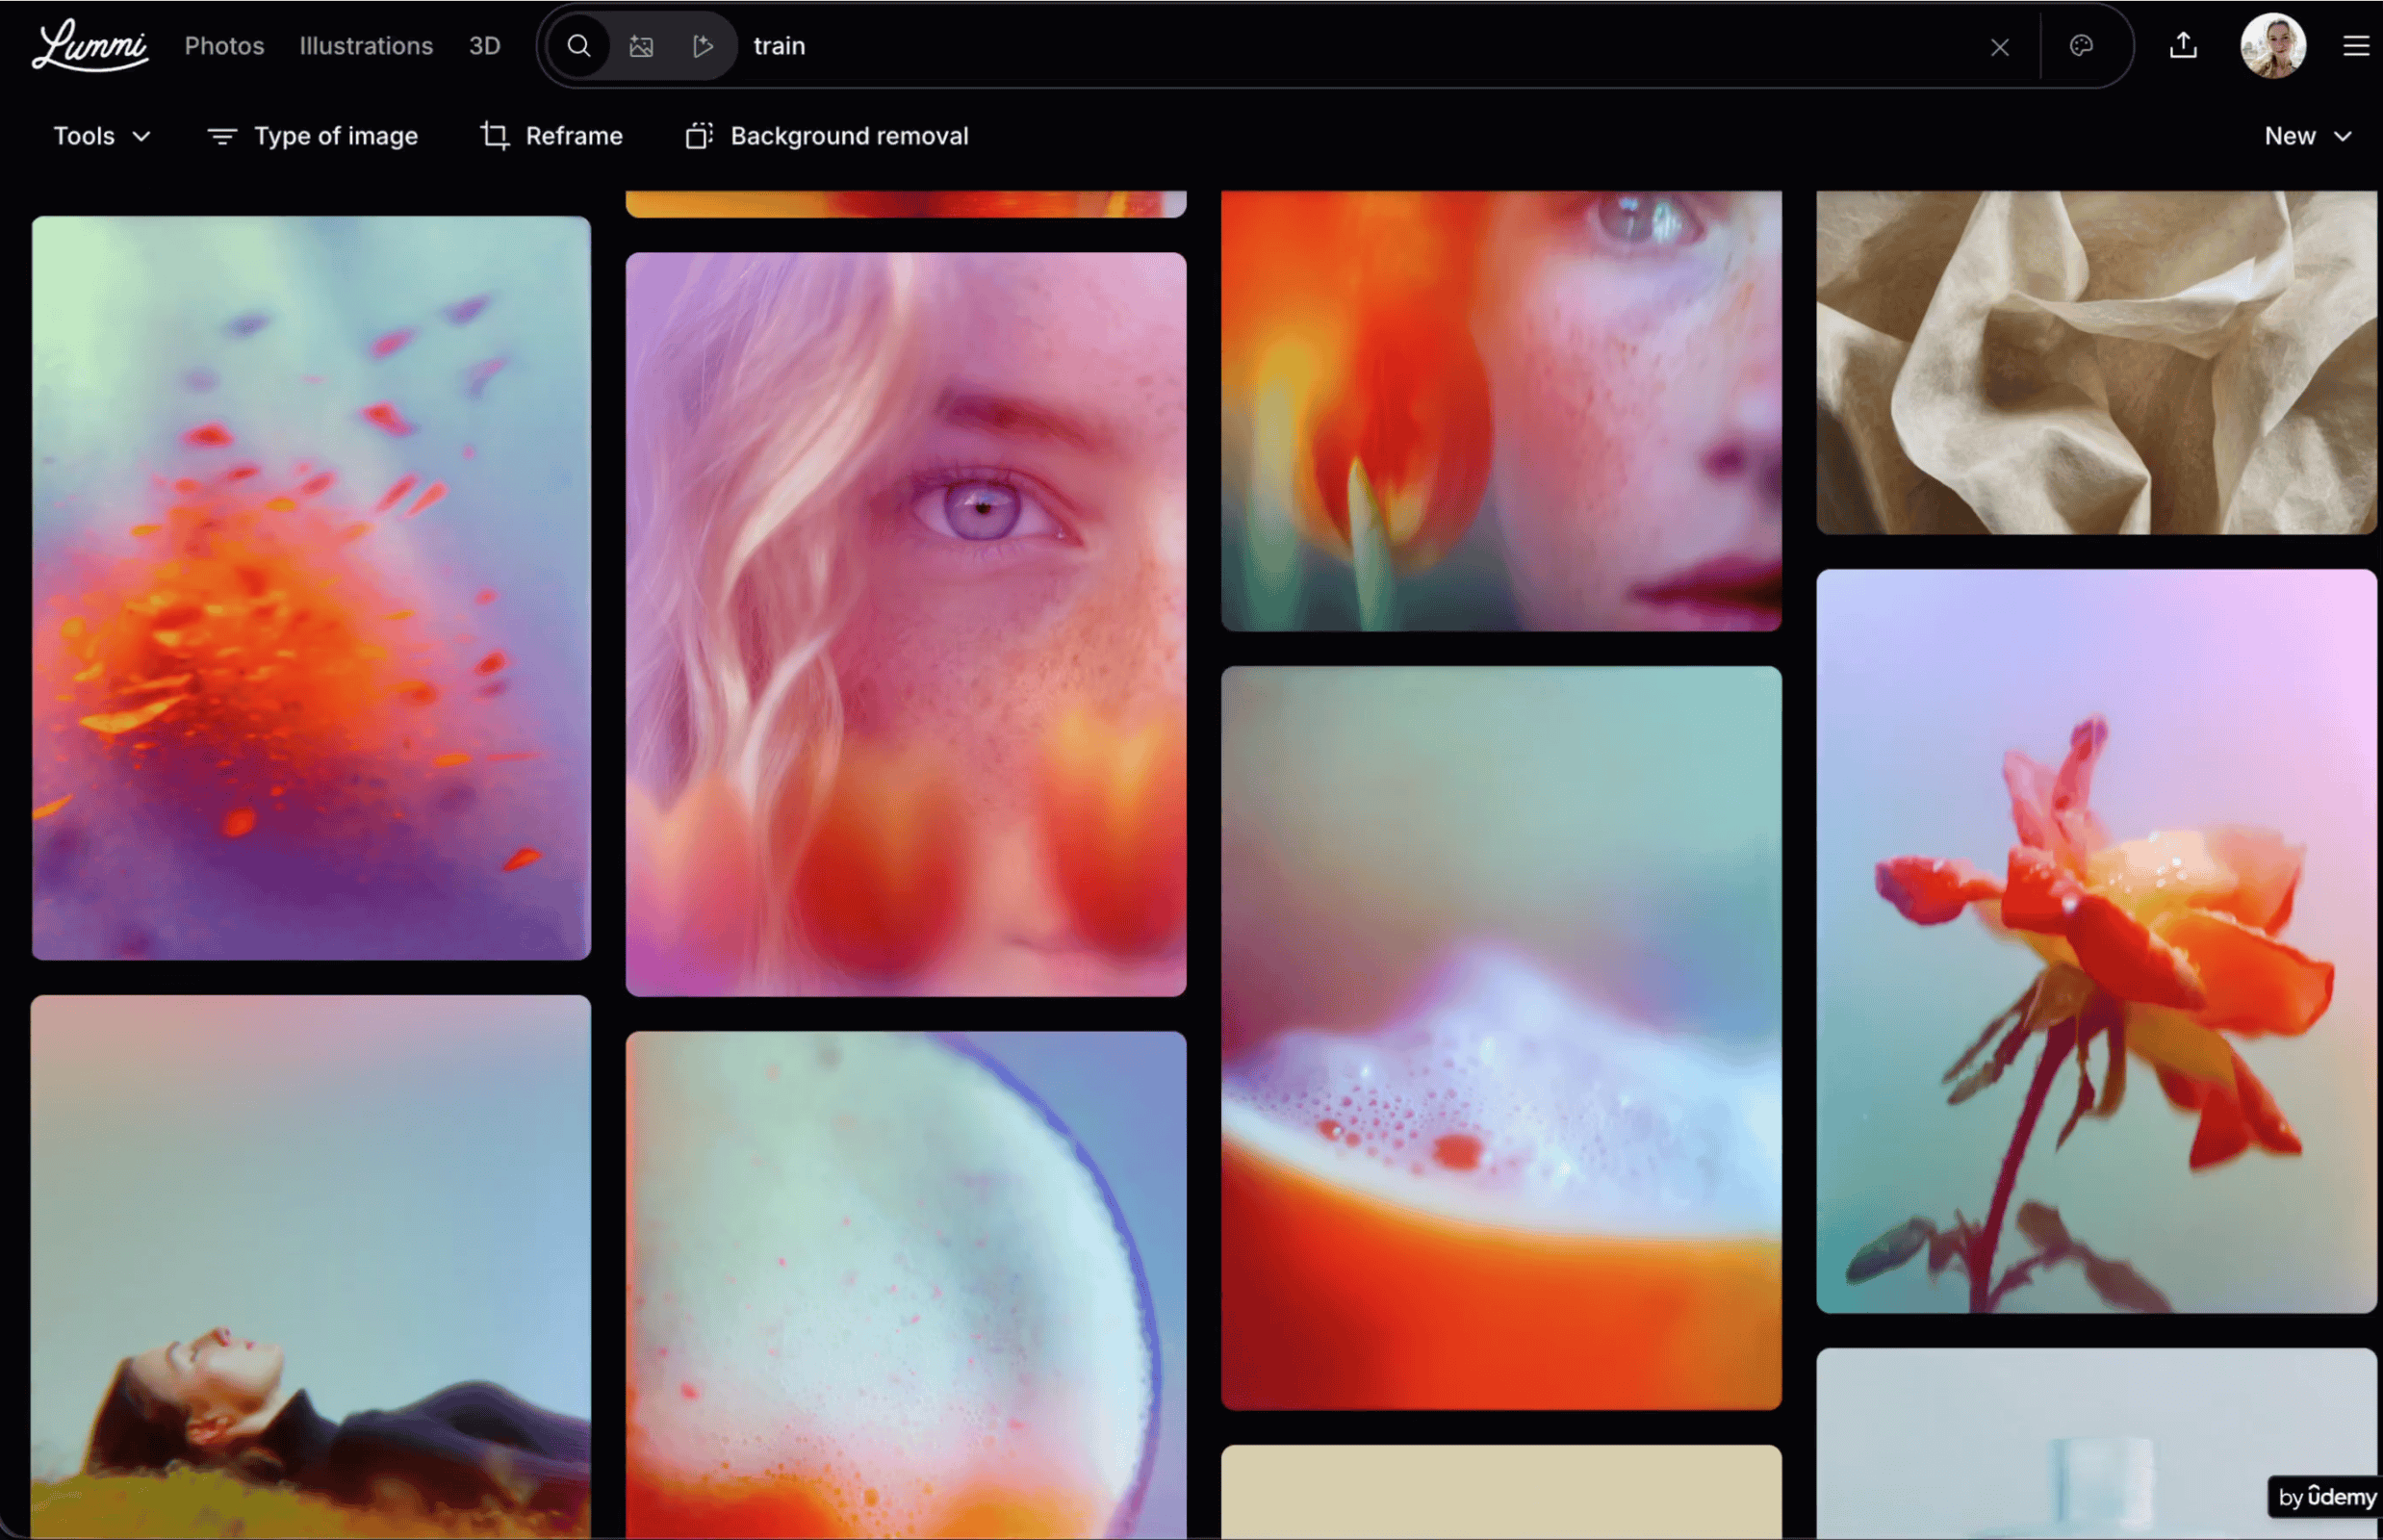Click the Reframe crop icon

[x=494, y=135]
